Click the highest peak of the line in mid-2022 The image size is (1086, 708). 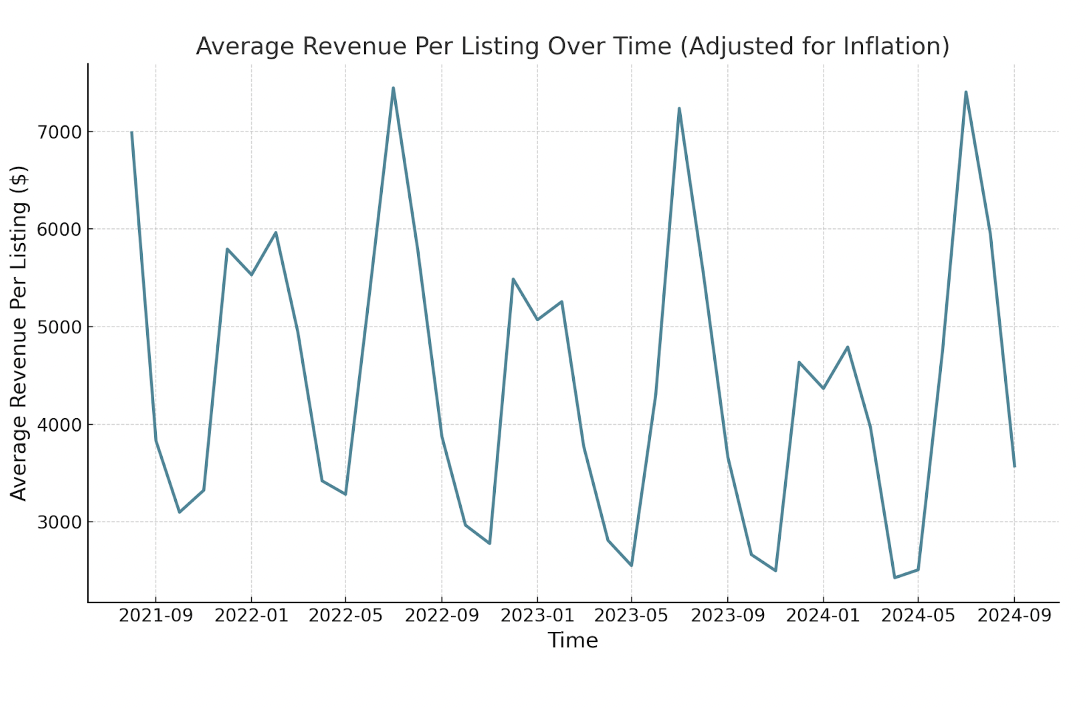tap(393, 88)
